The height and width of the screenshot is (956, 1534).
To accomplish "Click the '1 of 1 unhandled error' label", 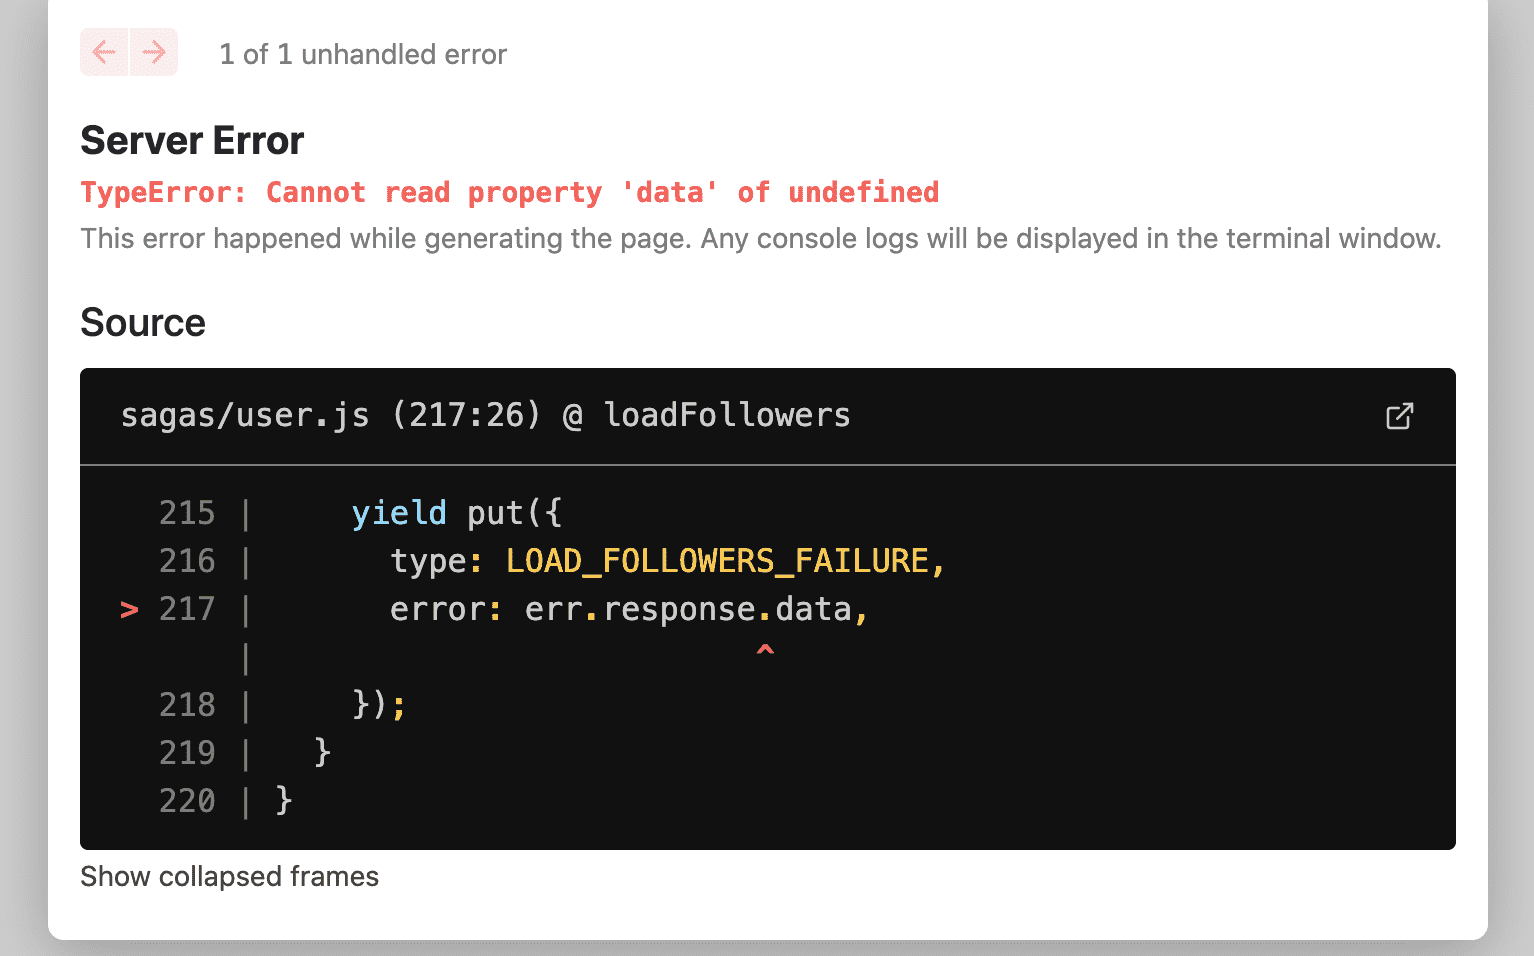I will click(x=363, y=54).
